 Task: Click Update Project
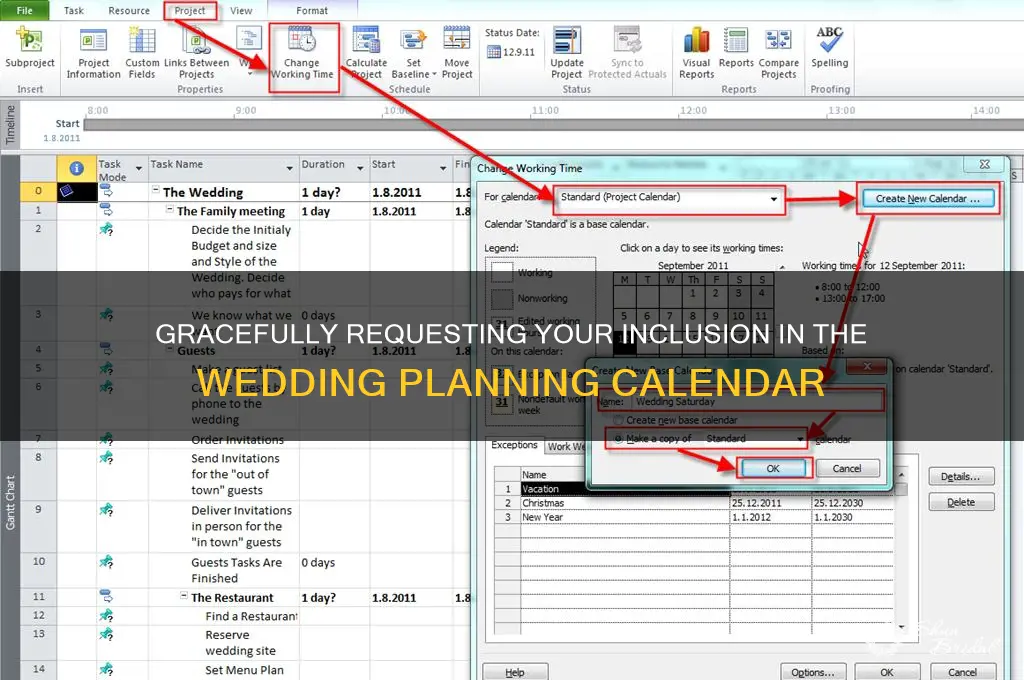point(566,54)
